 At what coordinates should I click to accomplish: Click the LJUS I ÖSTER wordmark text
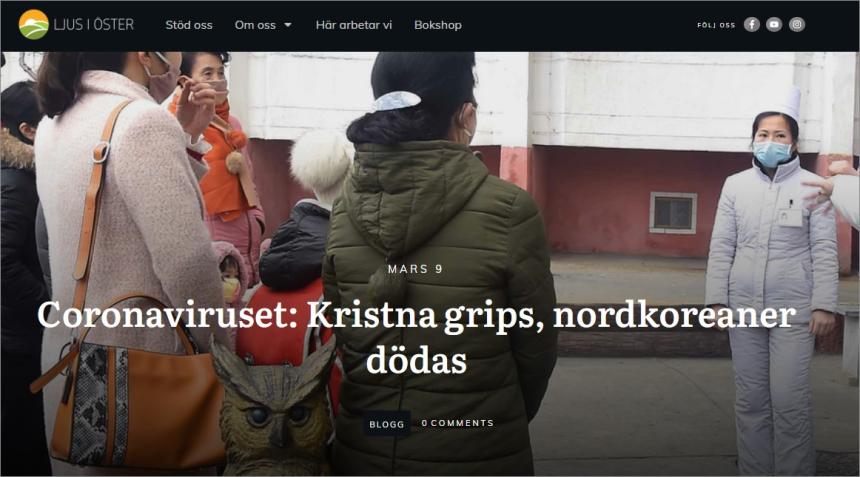pos(94,25)
